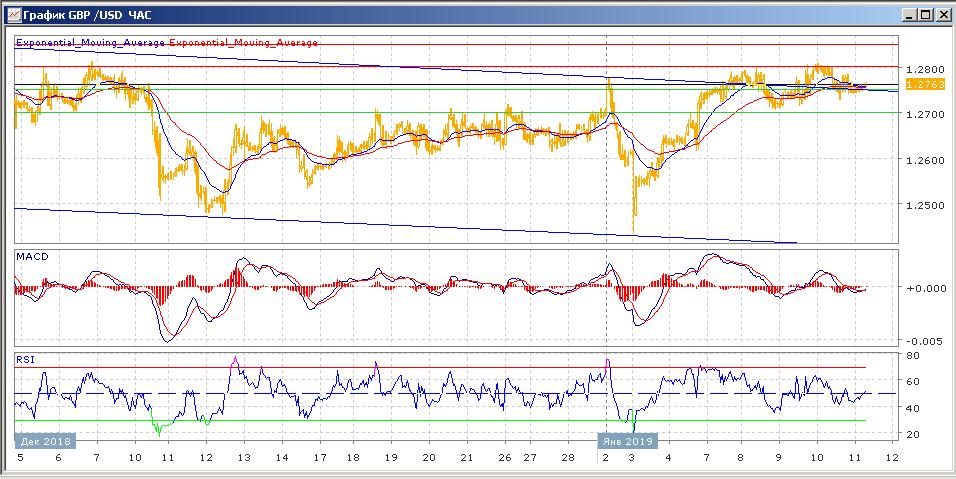Click date 13 on the time axis
Screen dimensions: 956x479
(244, 457)
